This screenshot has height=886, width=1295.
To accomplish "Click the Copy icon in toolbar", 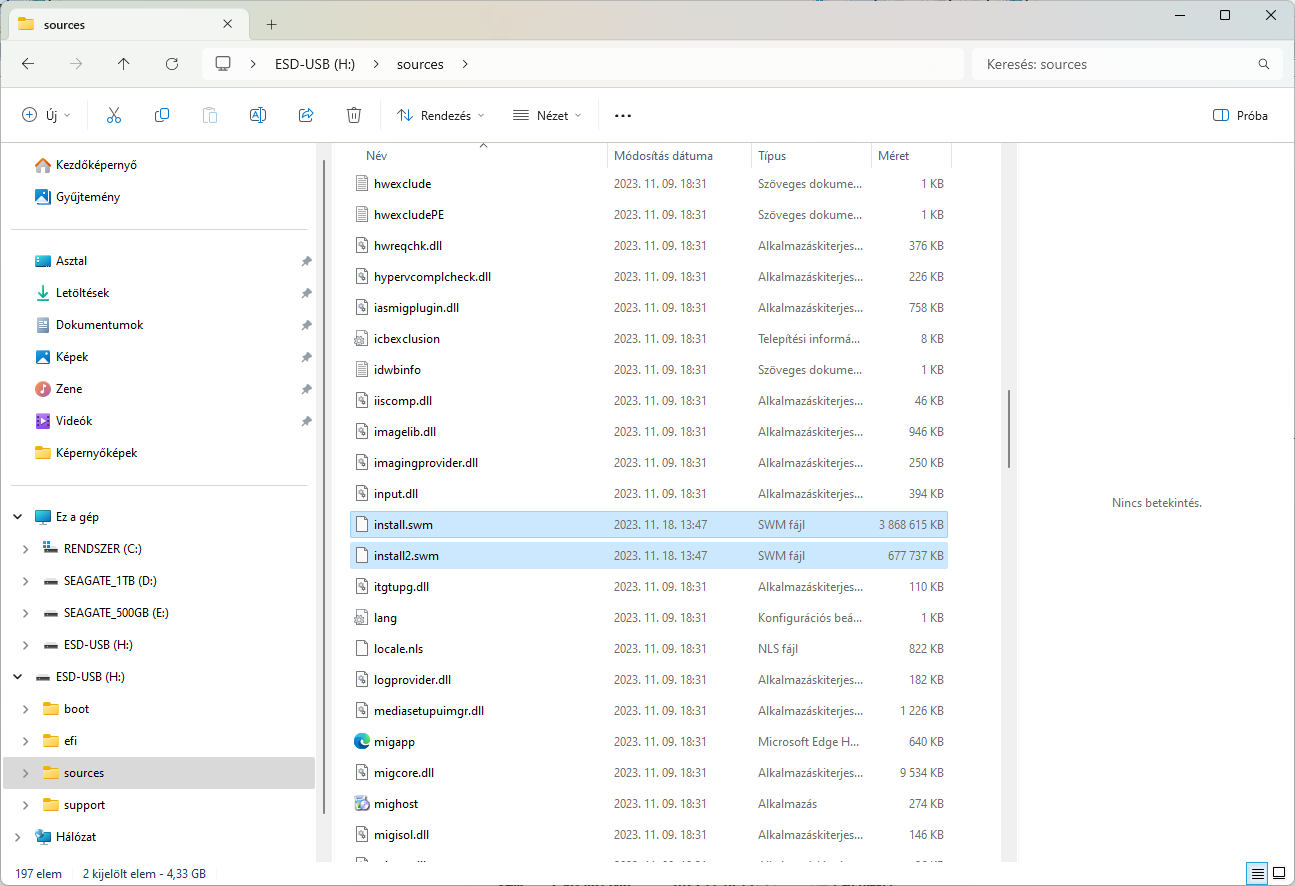I will (162, 115).
